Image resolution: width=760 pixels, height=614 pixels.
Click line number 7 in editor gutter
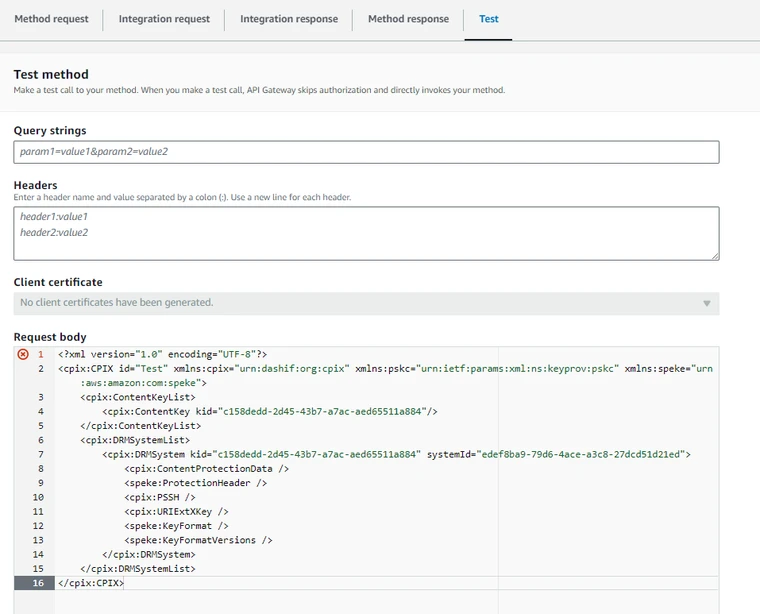point(40,454)
